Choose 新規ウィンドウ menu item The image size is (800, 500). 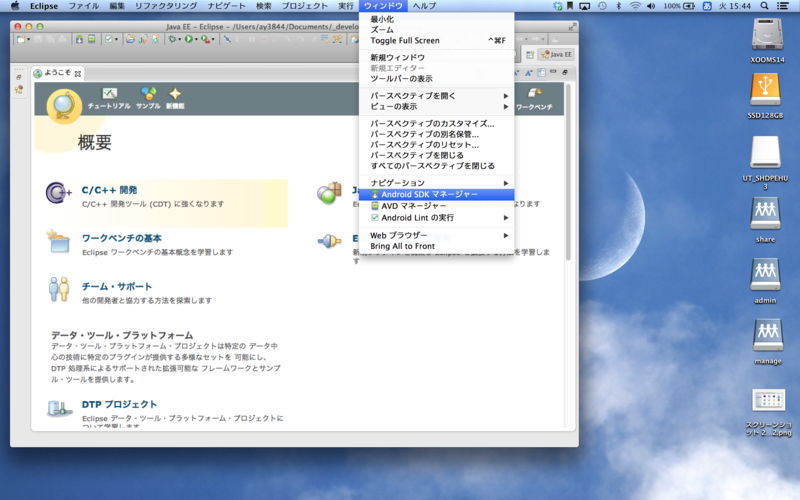click(x=436, y=58)
